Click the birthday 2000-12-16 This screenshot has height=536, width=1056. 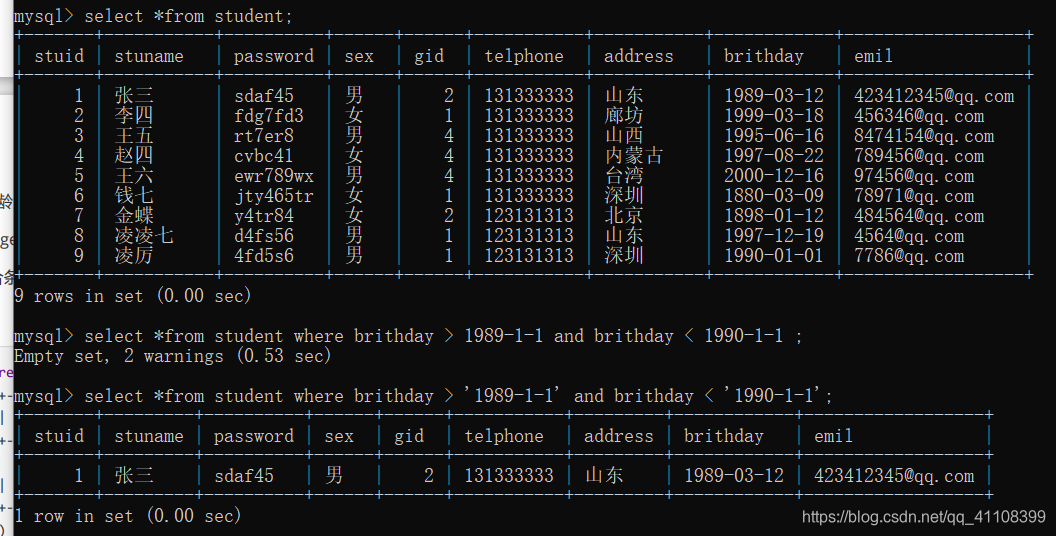coord(774,176)
